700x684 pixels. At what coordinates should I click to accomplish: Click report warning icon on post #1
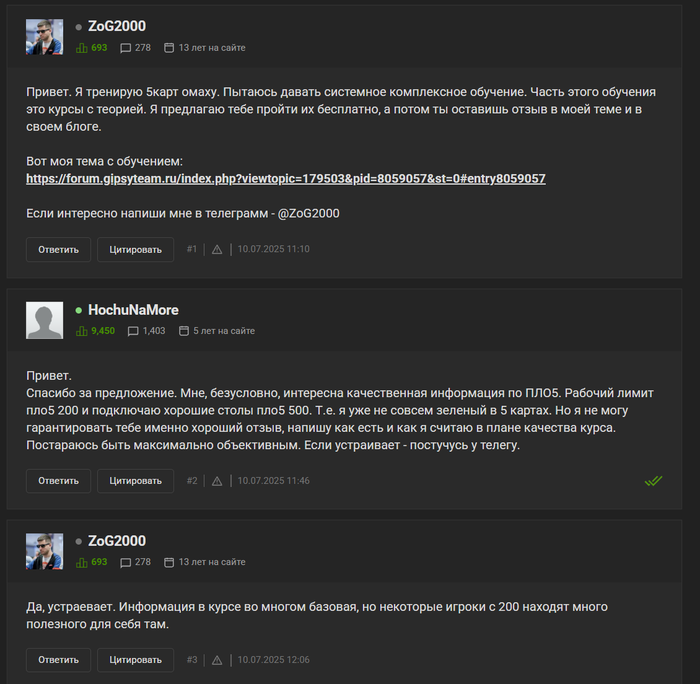(x=217, y=250)
